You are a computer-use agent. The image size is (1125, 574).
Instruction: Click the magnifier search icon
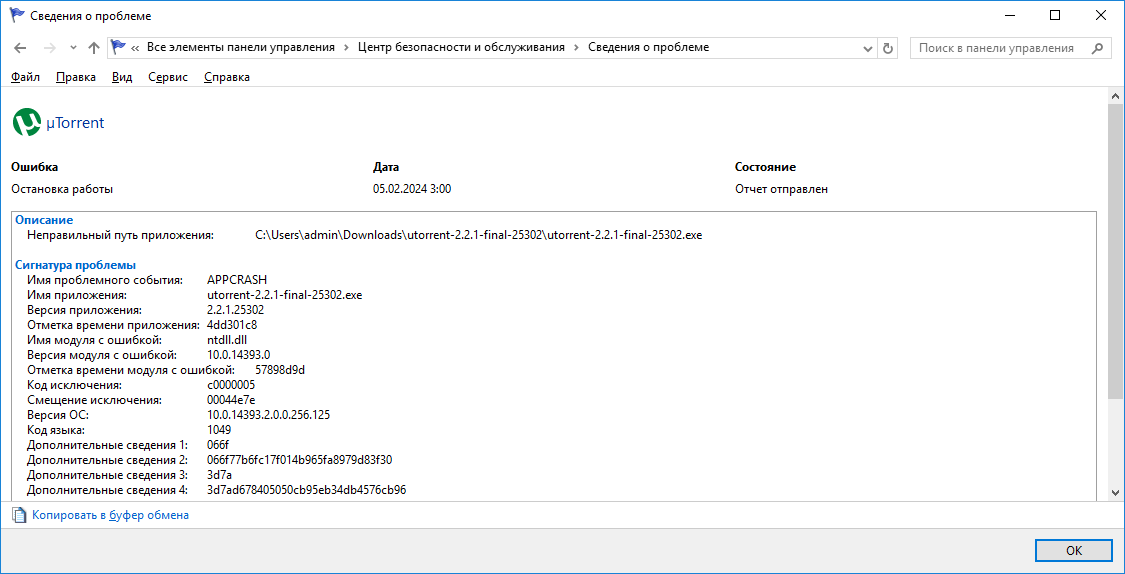(x=1096, y=48)
